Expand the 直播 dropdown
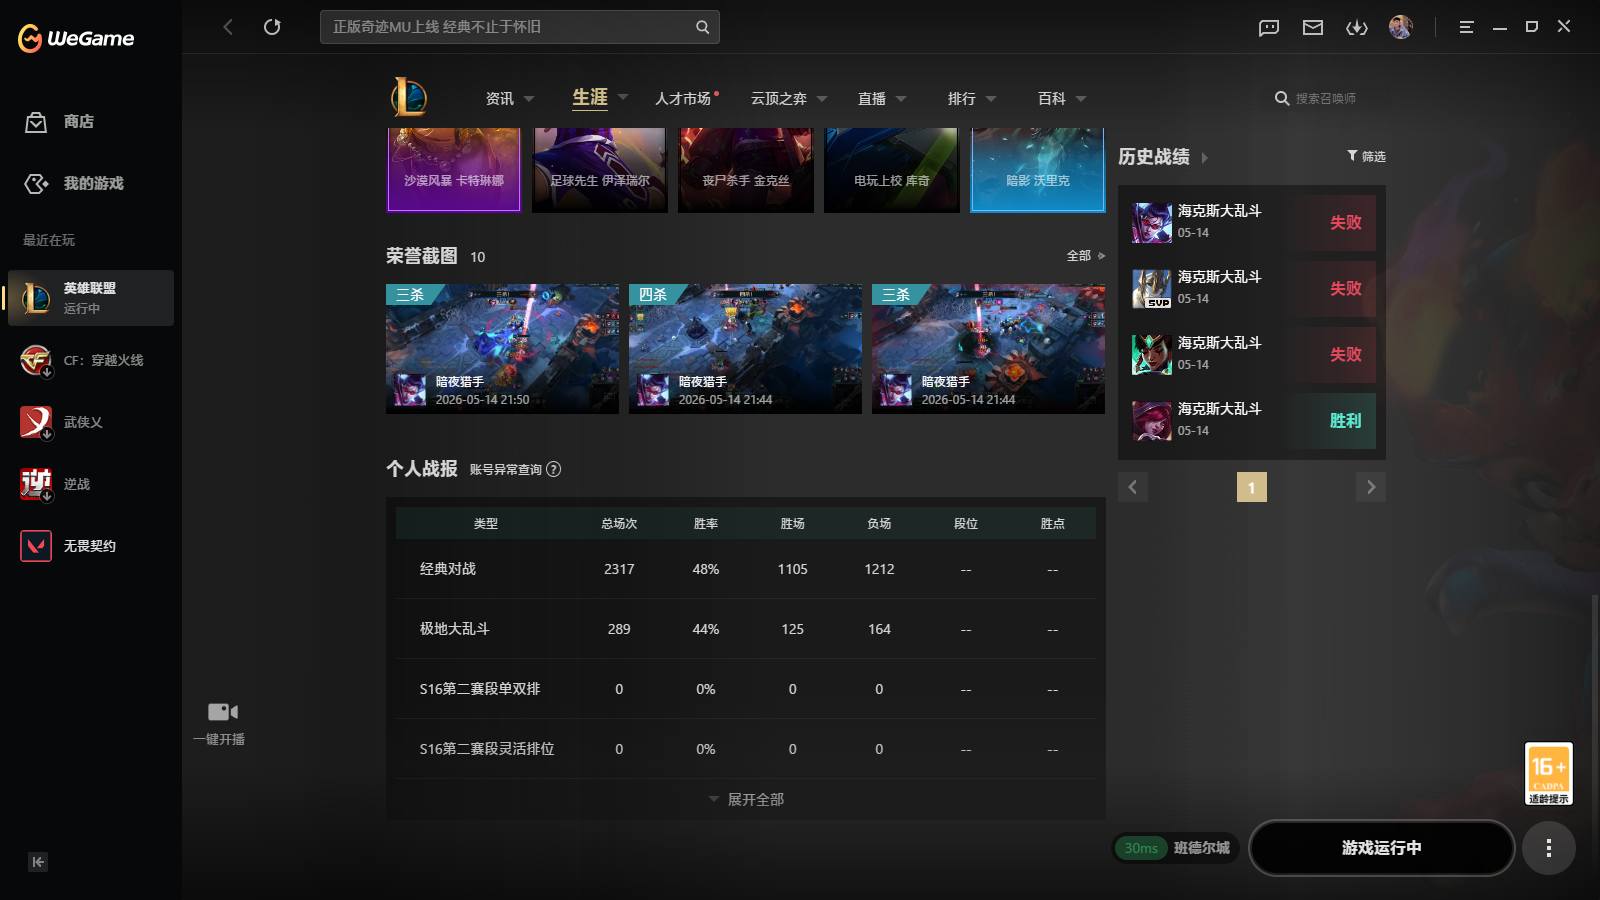The width and height of the screenshot is (1600, 900). coord(901,99)
